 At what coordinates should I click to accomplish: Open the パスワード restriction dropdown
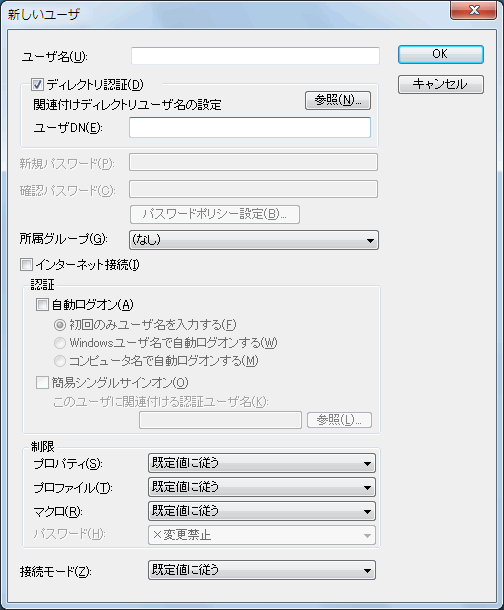[x=262, y=535]
